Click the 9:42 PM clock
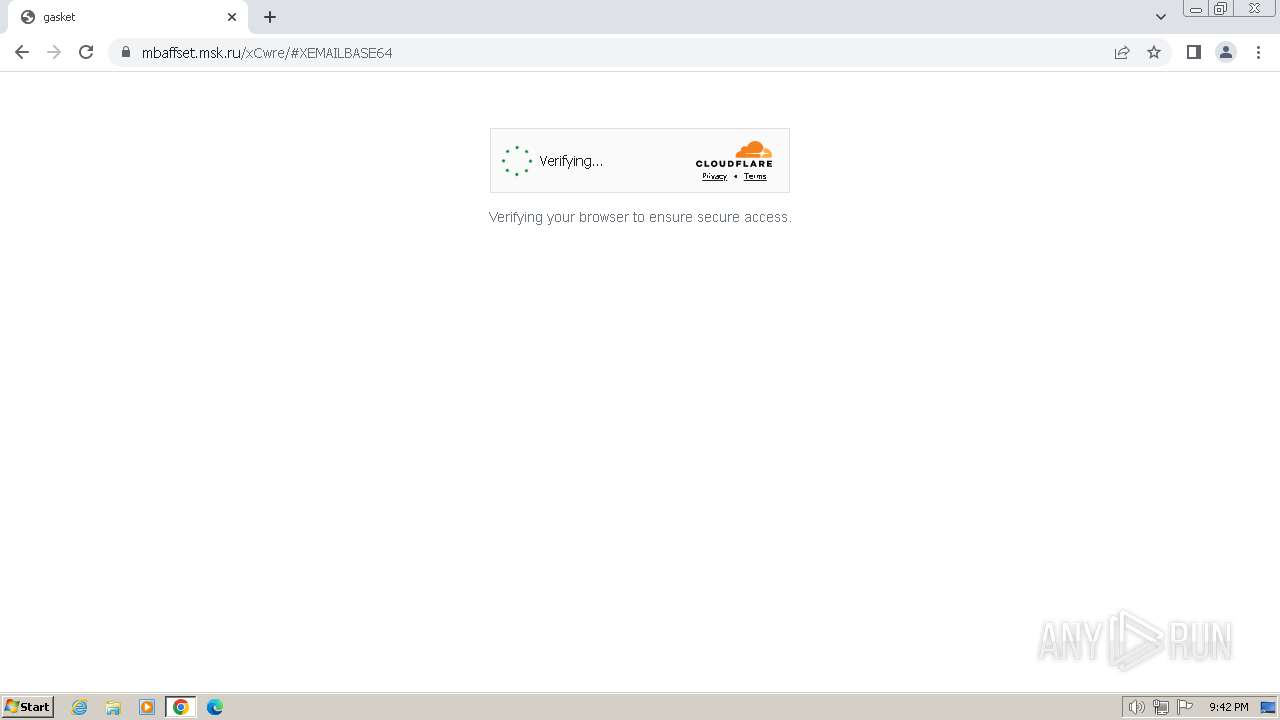The height and width of the screenshot is (720, 1280). pyautogui.click(x=1228, y=707)
